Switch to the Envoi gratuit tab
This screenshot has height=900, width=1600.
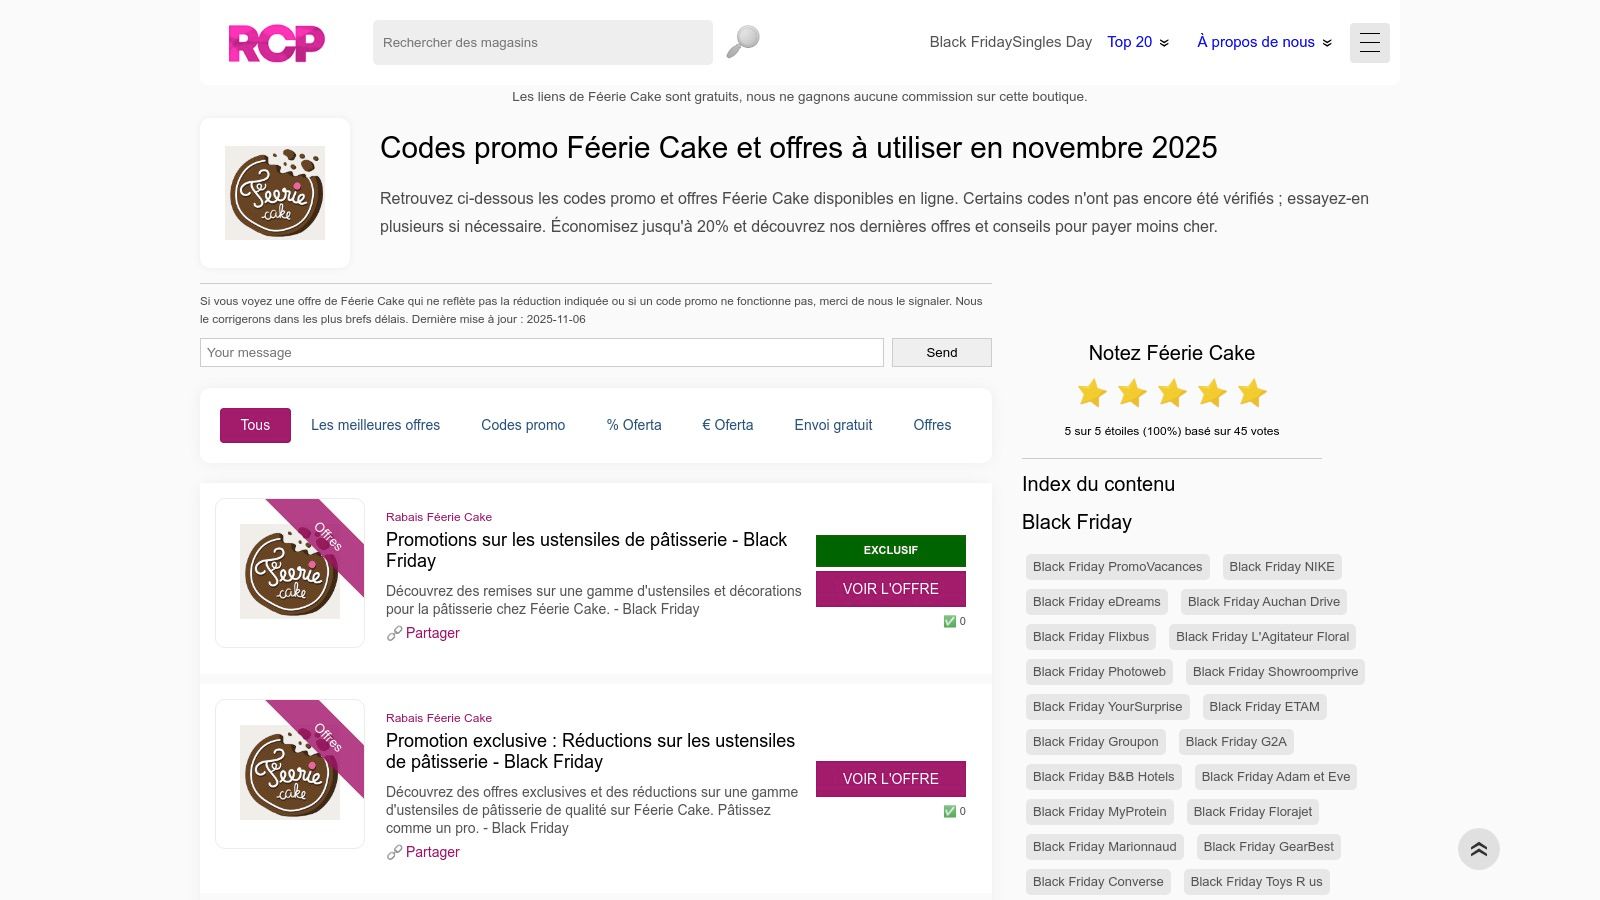pyautogui.click(x=833, y=425)
